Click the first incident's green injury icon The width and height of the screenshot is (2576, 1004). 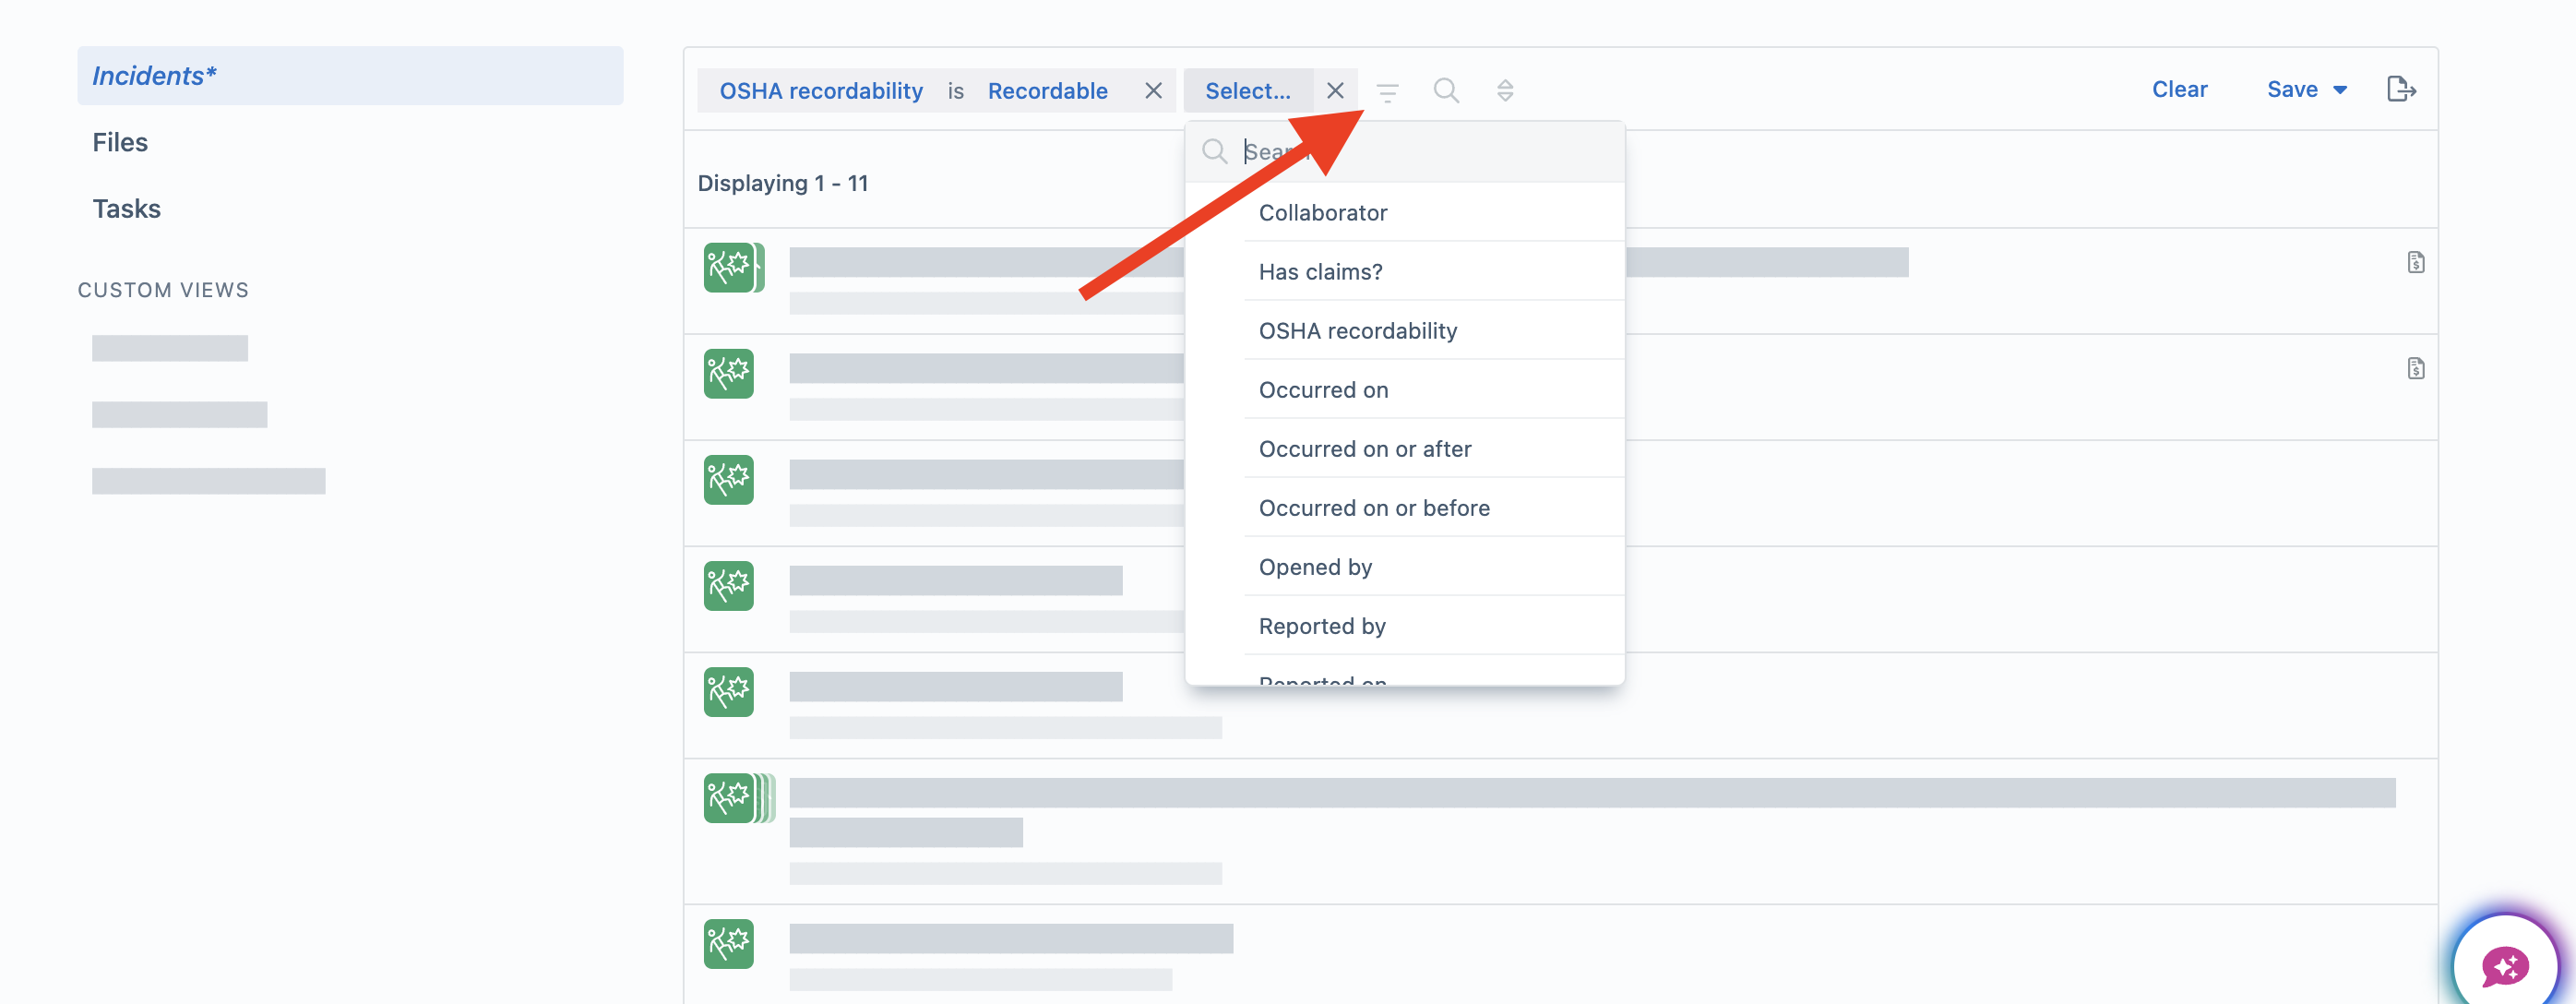tap(729, 267)
